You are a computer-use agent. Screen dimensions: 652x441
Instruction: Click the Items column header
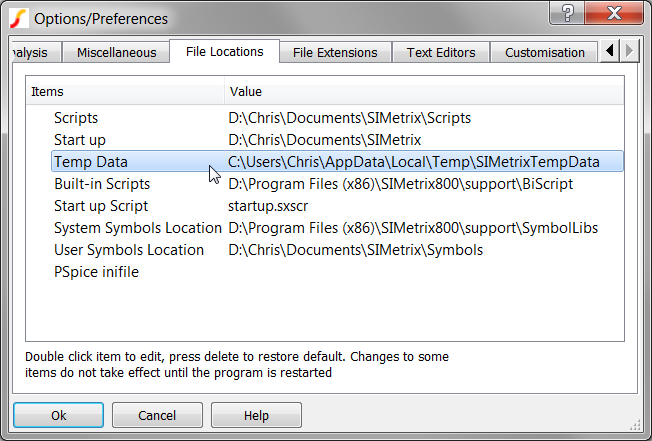(47, 92)
